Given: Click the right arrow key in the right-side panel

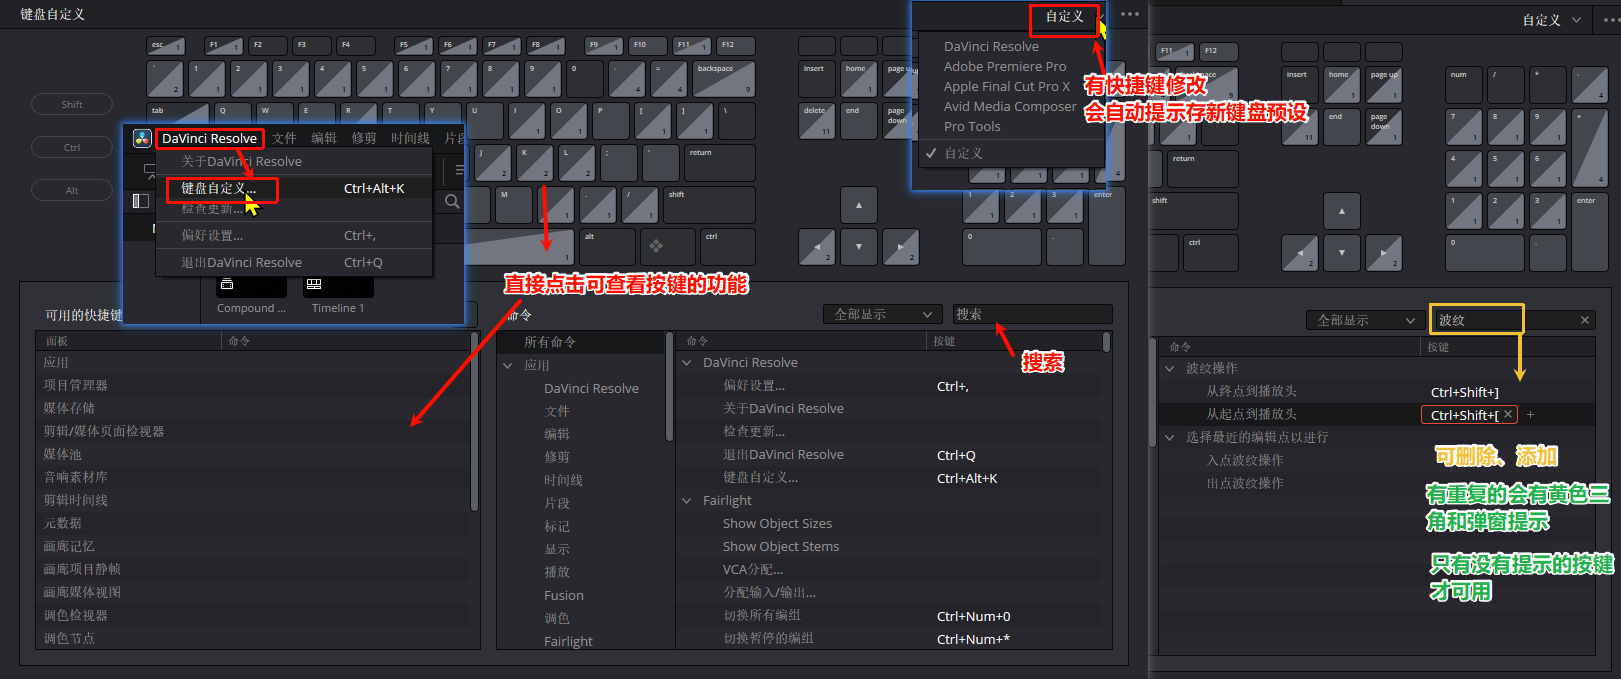Looking at the screenshot, I should point(1384,253).
